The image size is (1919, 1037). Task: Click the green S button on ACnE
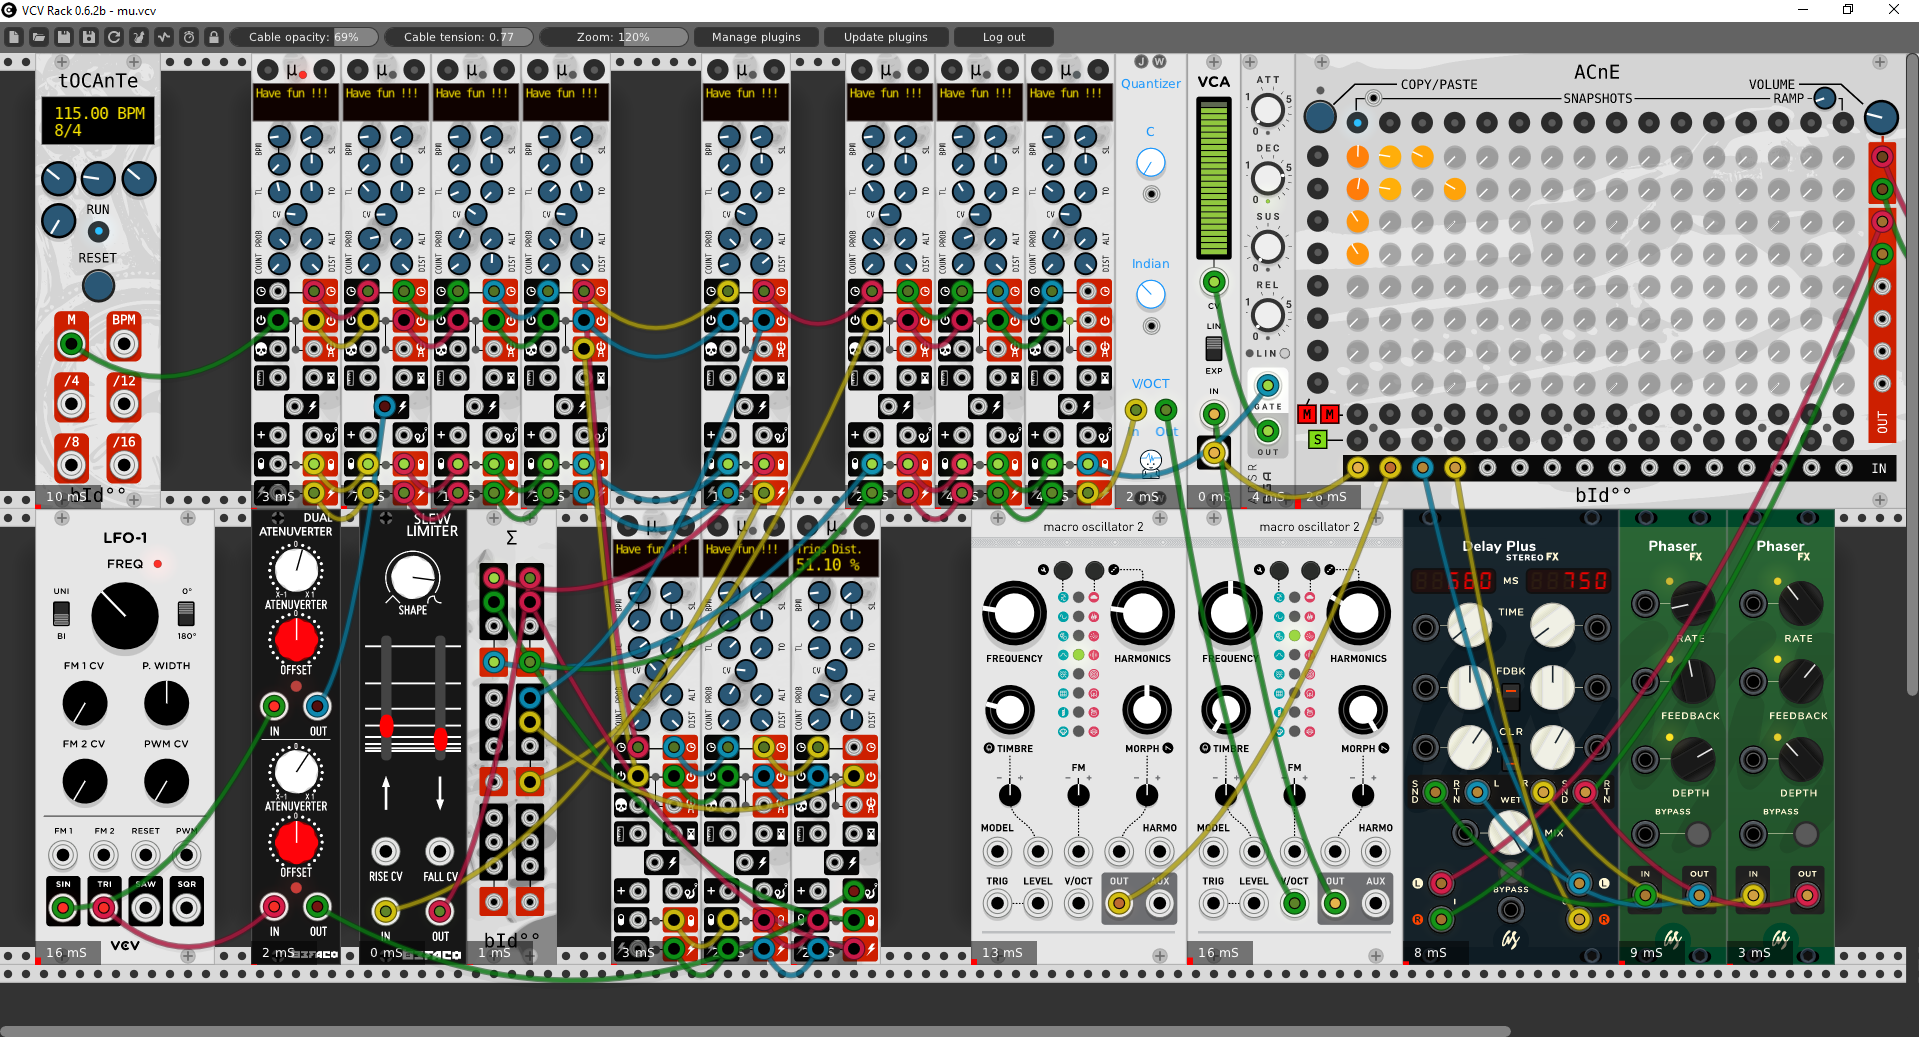point(1318,439)
